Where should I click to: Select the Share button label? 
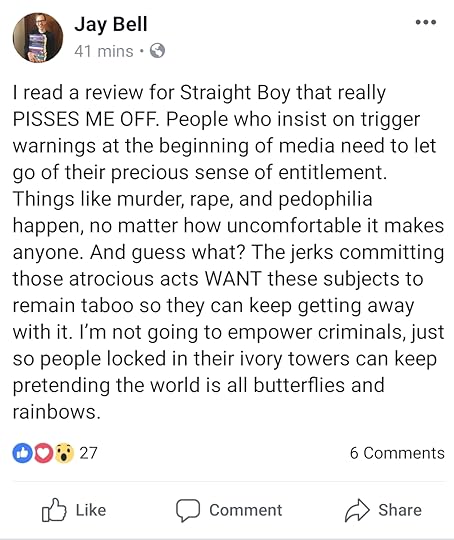[400, 510]
